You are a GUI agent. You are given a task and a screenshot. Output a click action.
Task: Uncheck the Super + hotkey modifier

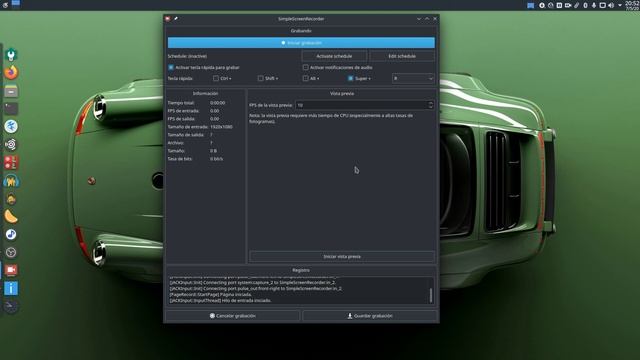pyautogui.click(x=350, y=78)
